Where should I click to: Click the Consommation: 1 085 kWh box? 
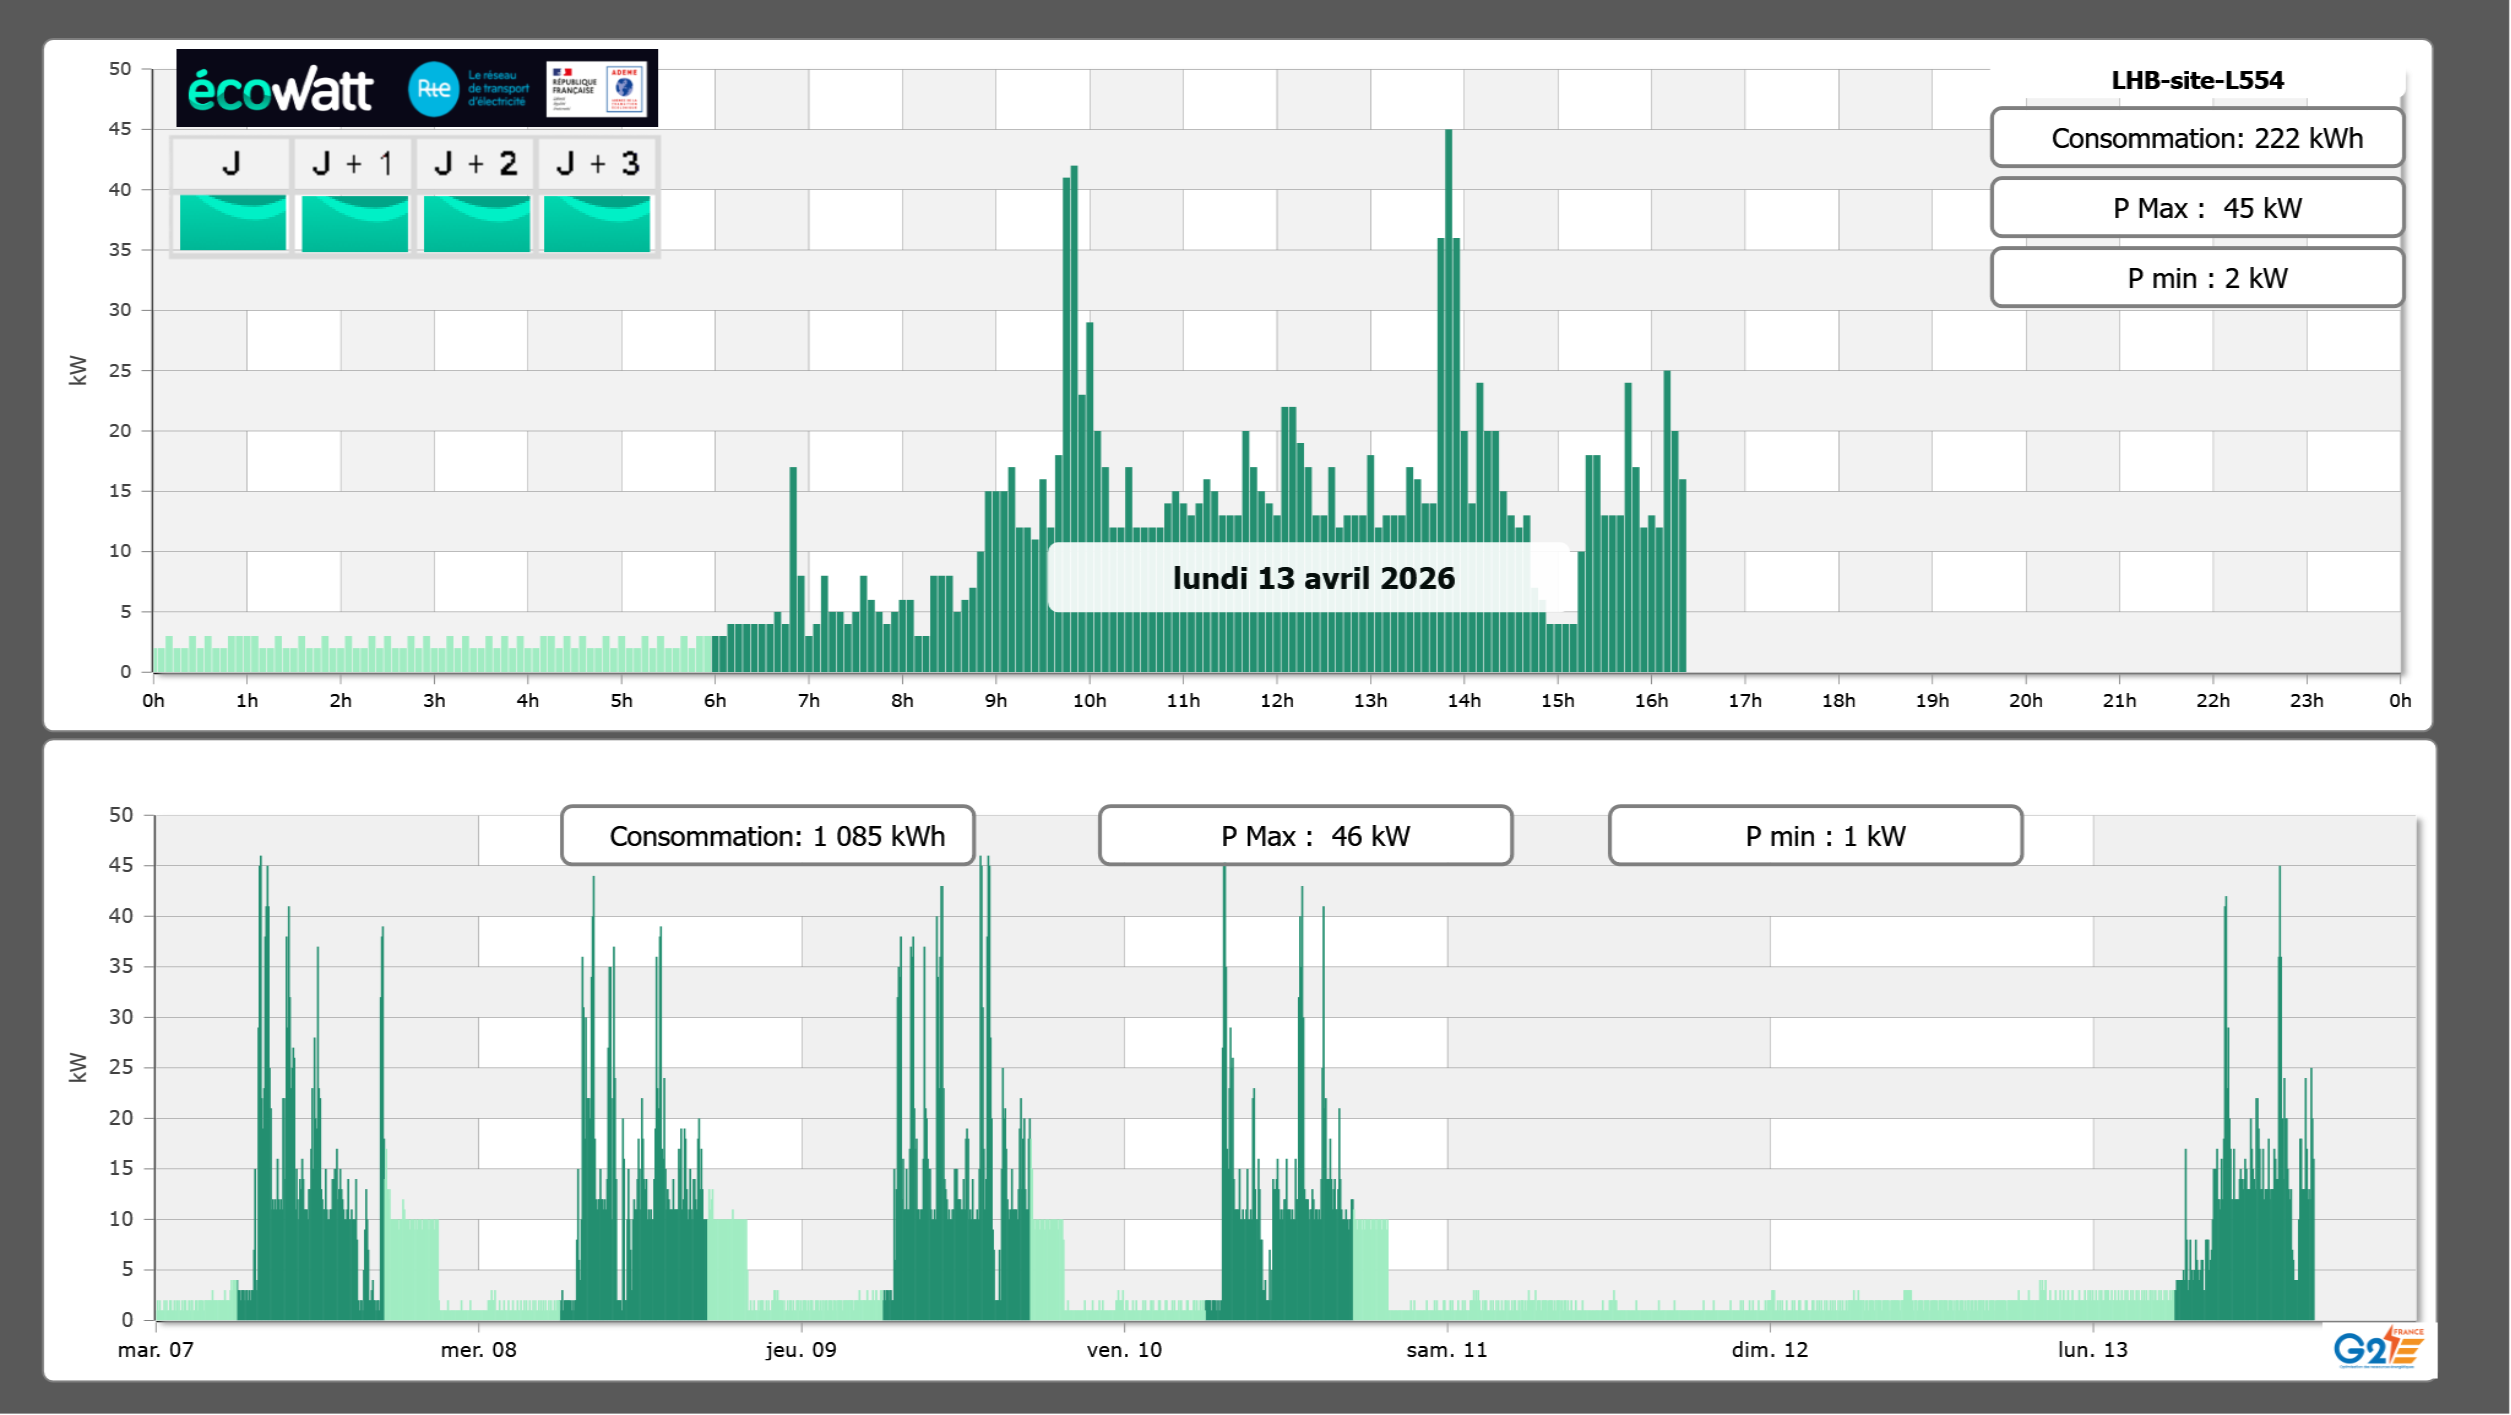[767, 836]
